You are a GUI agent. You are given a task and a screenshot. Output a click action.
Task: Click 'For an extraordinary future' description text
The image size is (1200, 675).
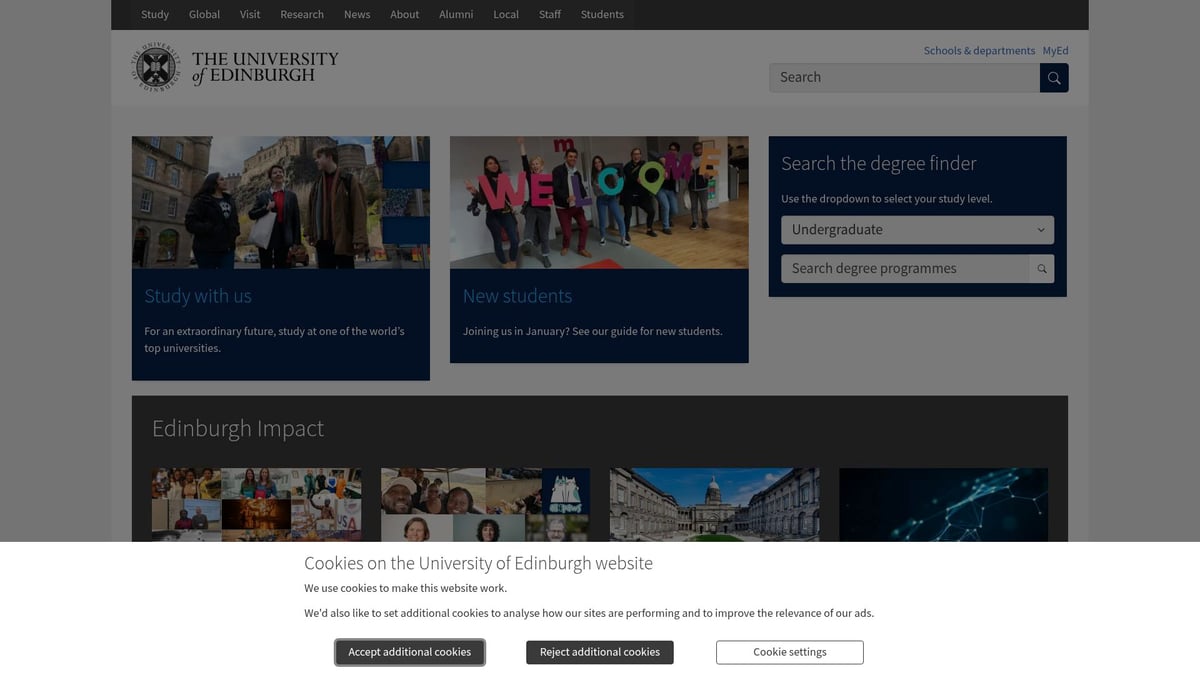pos(274,340)
